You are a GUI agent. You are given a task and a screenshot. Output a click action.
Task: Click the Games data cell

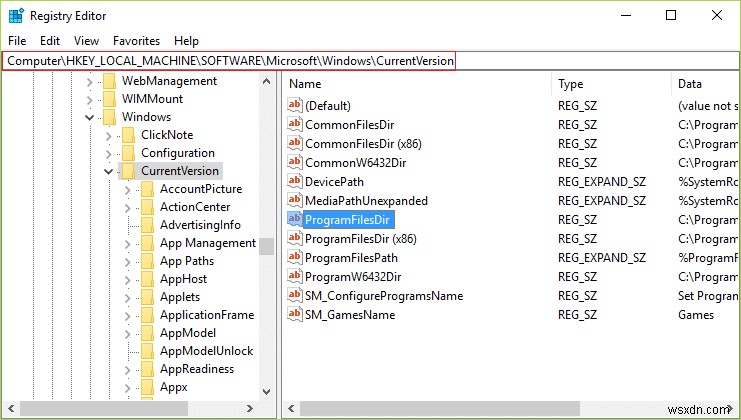[x=696, y=315]
